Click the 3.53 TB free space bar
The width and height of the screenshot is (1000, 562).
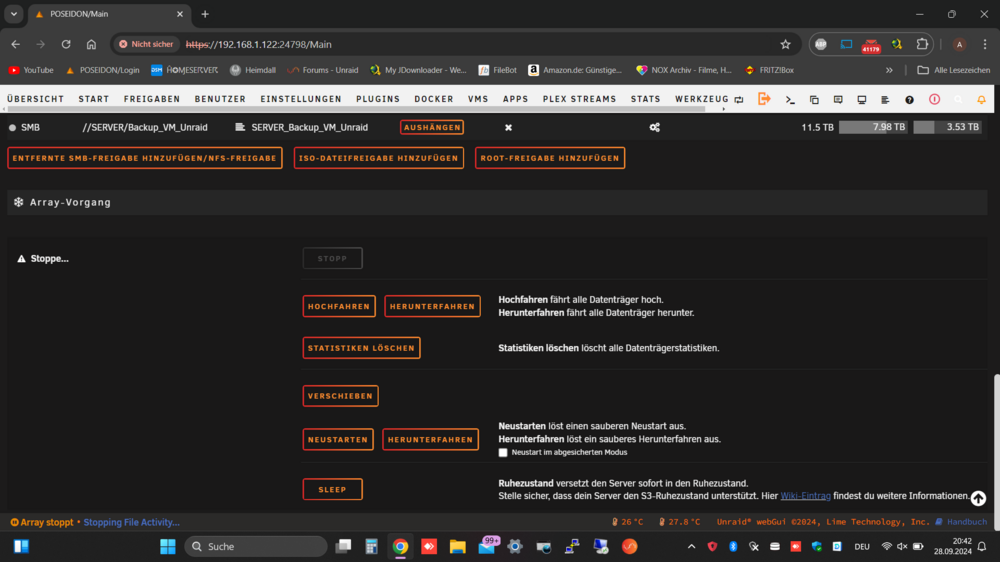pos(947,127)
